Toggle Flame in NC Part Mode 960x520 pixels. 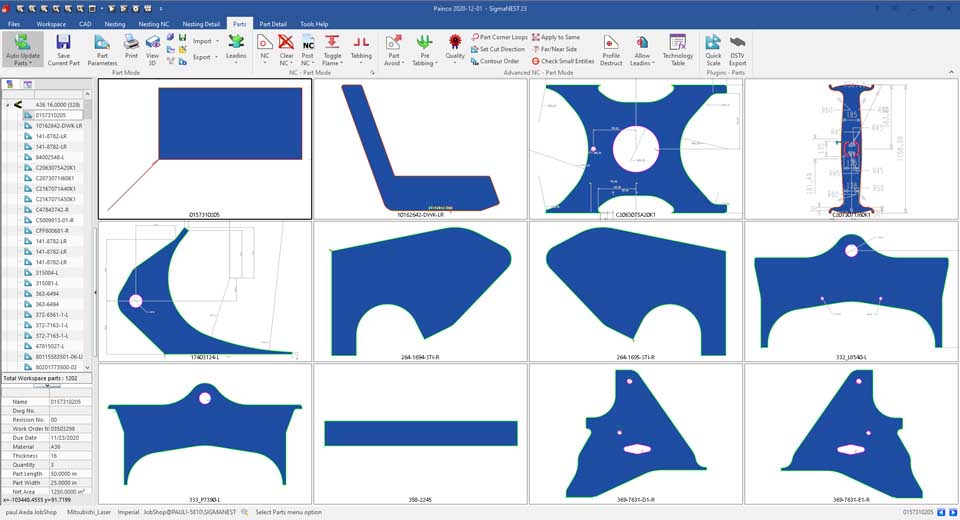(332, 49)
